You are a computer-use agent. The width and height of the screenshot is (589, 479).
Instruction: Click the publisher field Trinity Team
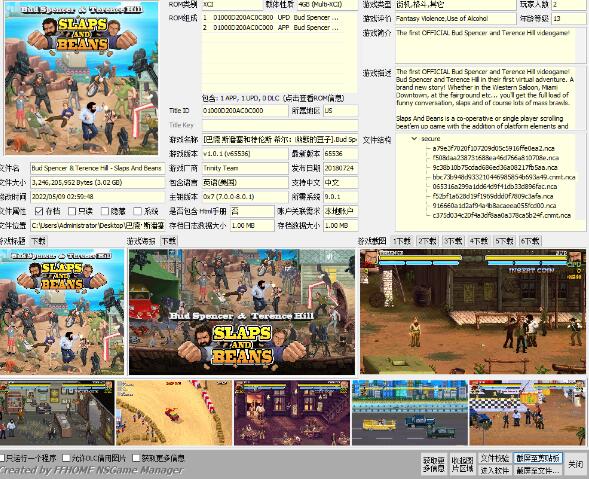coord(245,168)
